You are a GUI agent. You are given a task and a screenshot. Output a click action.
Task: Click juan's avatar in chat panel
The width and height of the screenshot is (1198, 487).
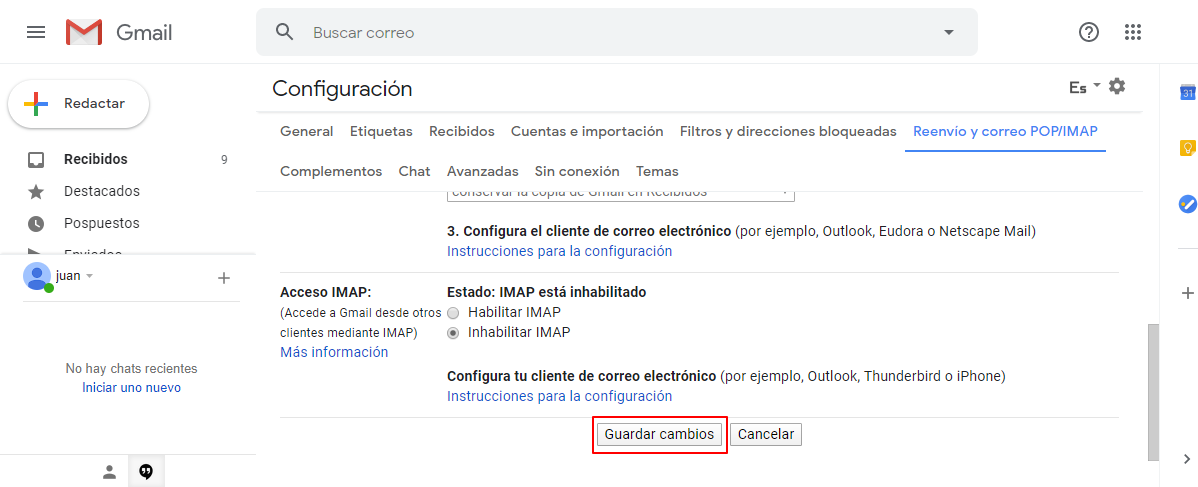(x=37, y=277)
